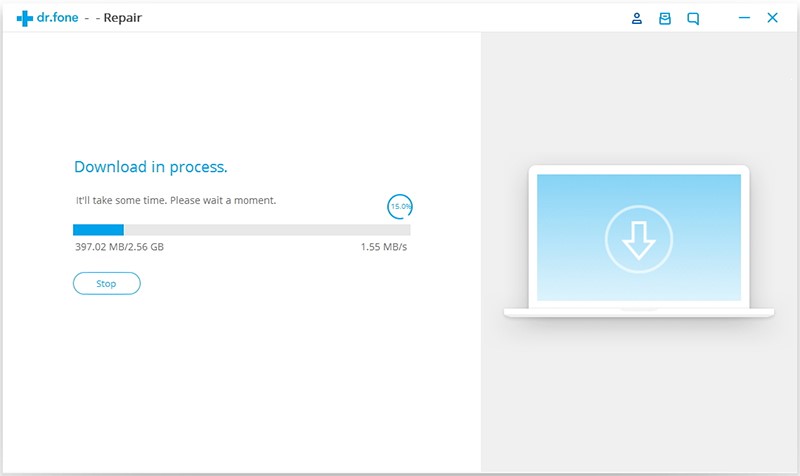Screen dimensions: 800x476
Task: Open the user account icon
Action: pyautogui.click(x=637, y=18)
